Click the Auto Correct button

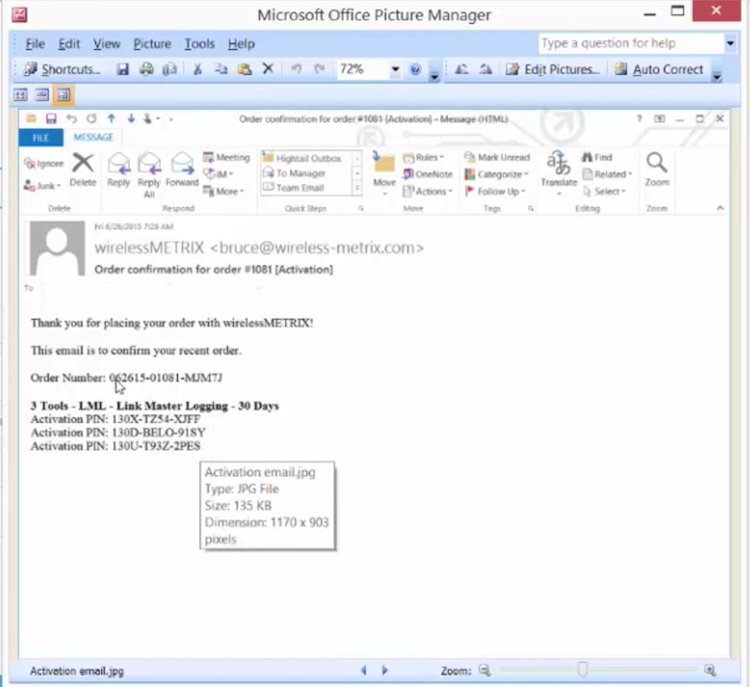click(659, 70)
